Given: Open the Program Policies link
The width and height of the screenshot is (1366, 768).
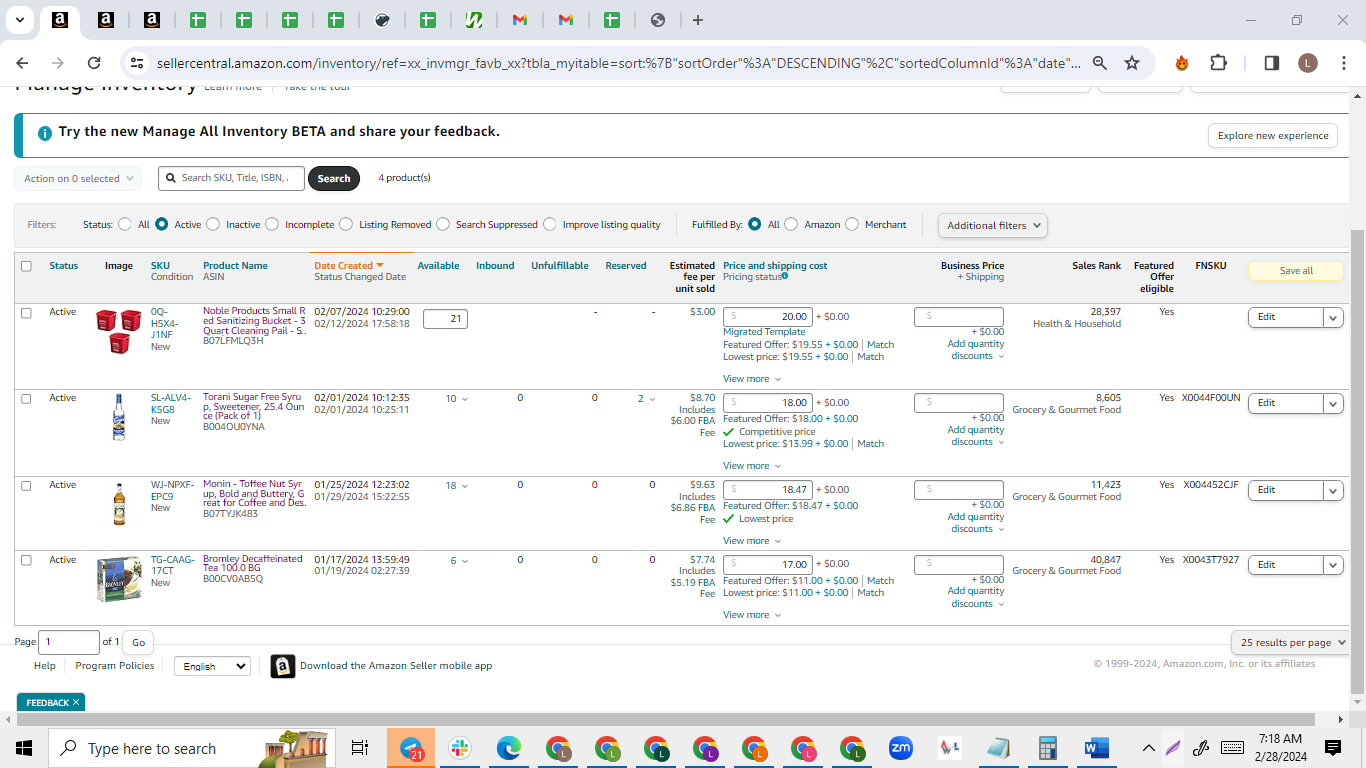Looking at the screenshot, I should coord(115,666).
